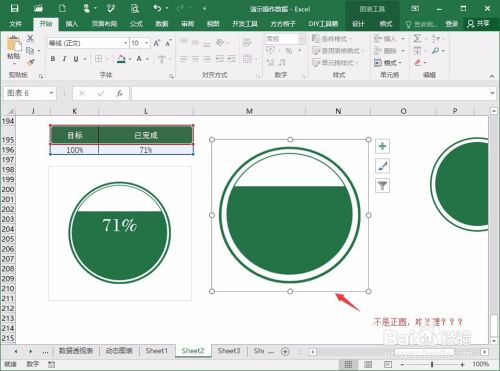Click the zoom slider handle

[432, 364]
